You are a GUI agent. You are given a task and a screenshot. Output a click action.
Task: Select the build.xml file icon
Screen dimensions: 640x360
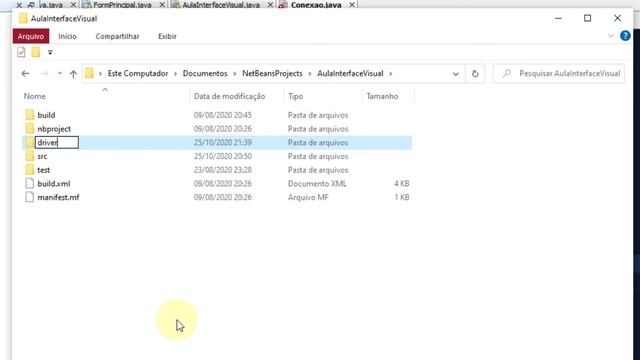pyautogui.click(x=29, y=184)
